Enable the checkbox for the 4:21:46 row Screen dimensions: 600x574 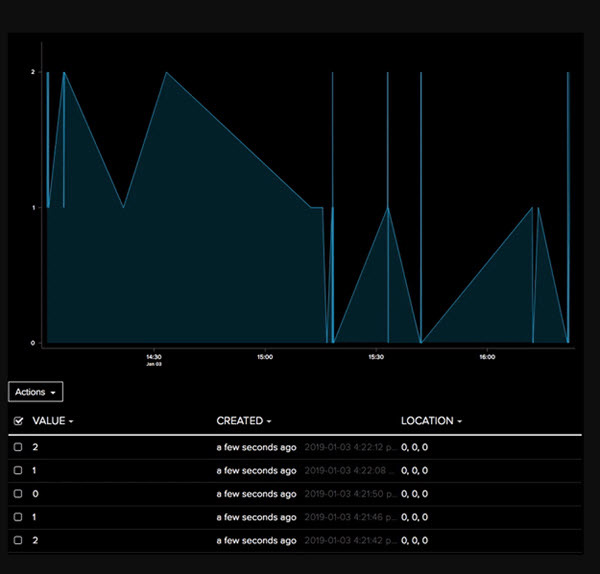click(18, 517)
